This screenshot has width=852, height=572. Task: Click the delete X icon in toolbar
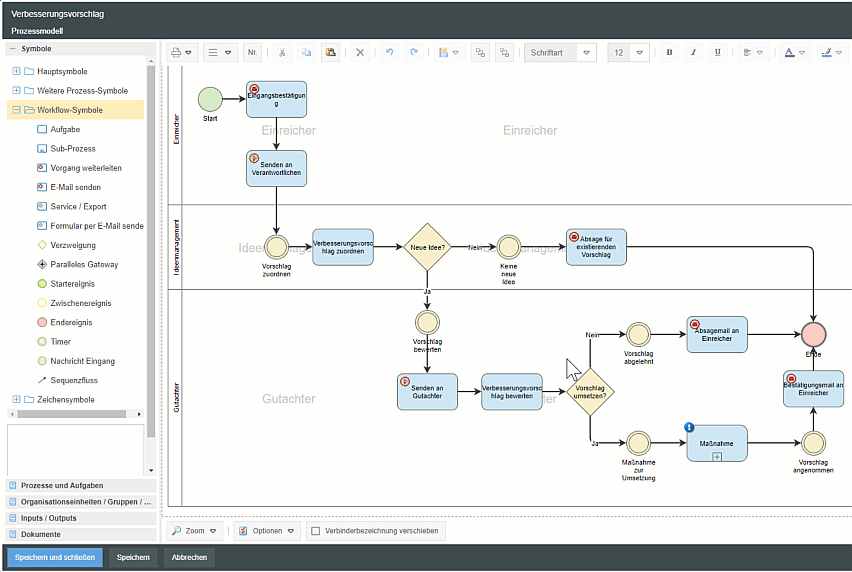359,52
